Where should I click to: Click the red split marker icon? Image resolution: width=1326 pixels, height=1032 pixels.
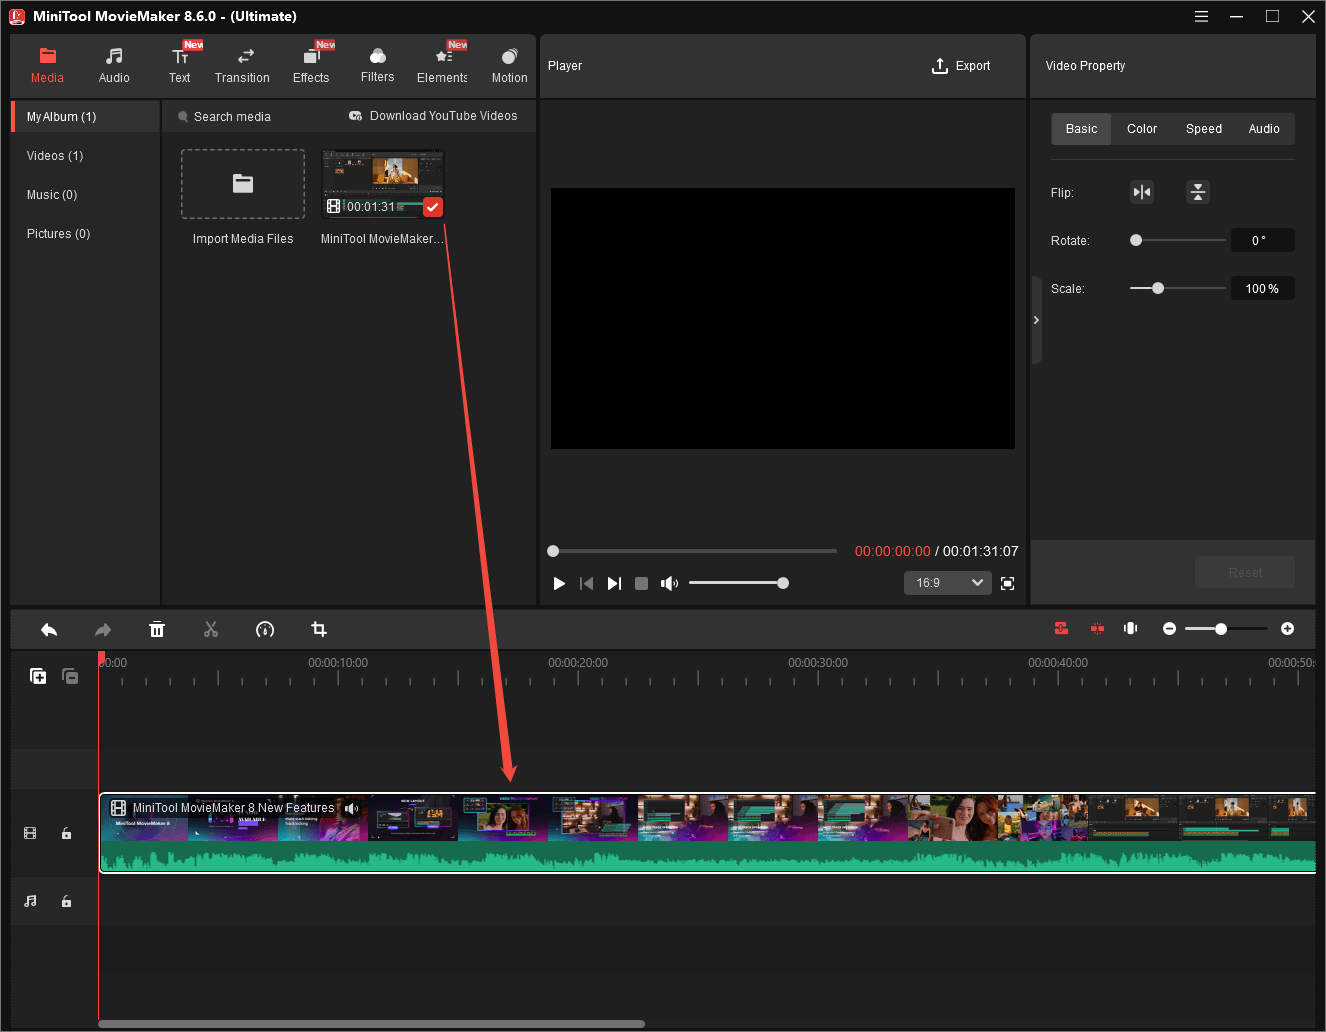click(1097, 628)
